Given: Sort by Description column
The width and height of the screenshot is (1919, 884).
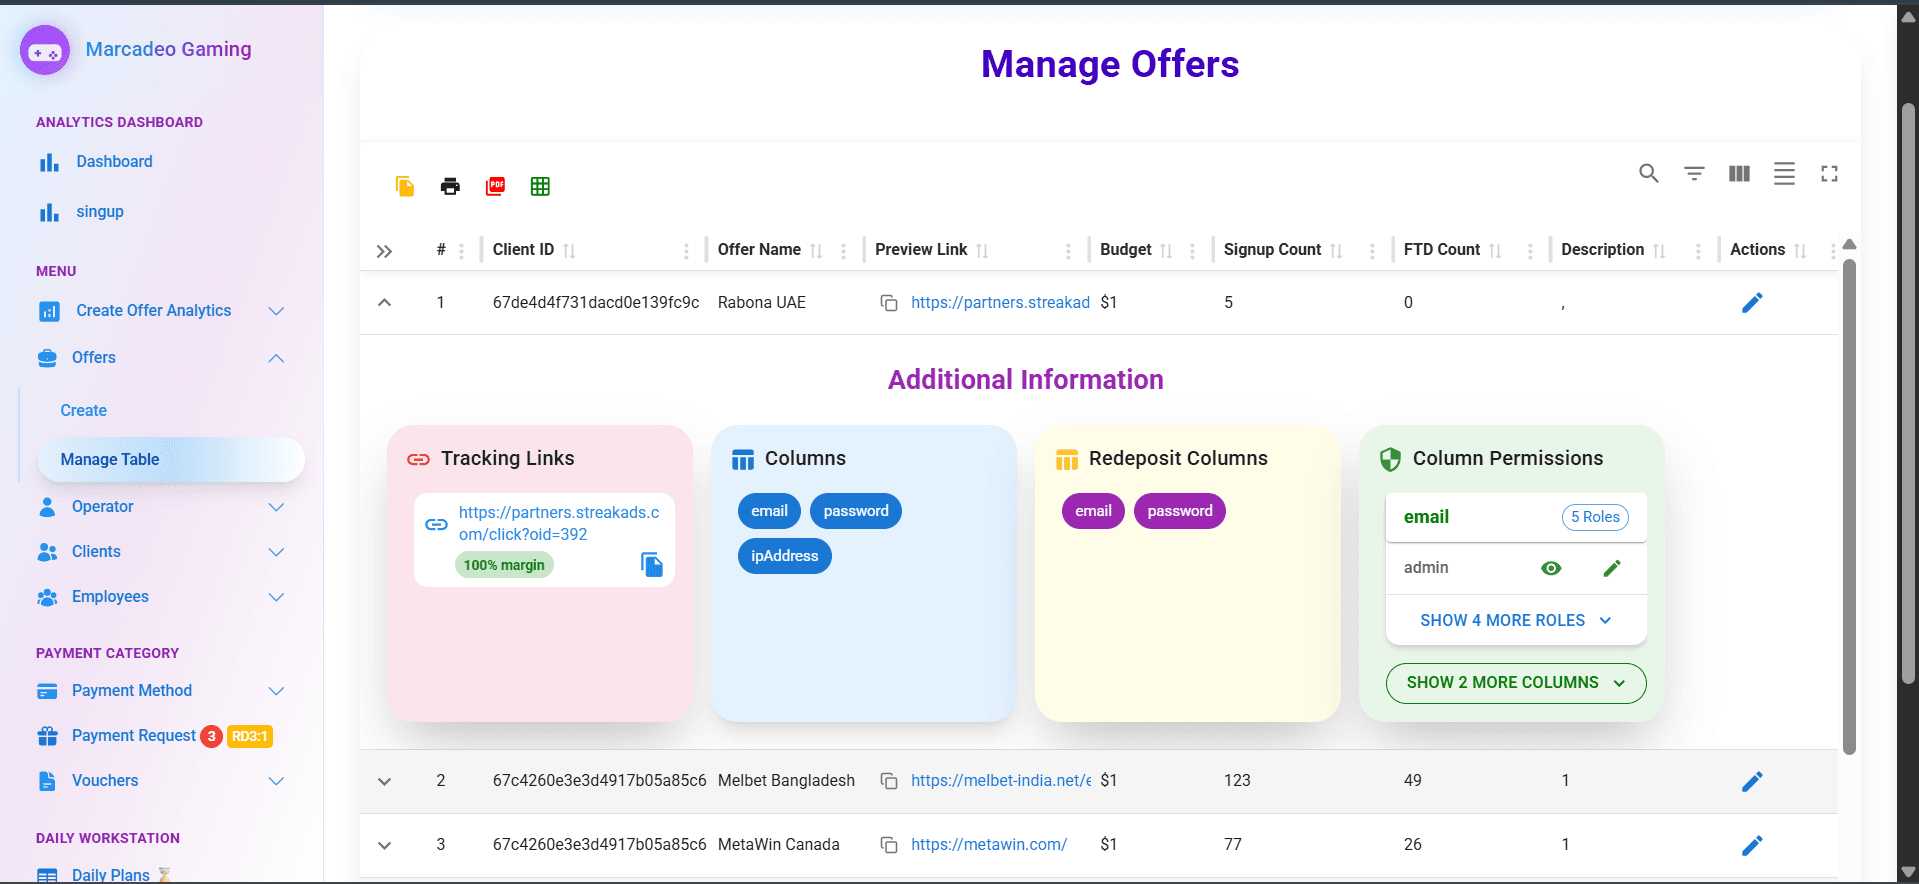Looking at the screenshot, I should coord(1659,250).
